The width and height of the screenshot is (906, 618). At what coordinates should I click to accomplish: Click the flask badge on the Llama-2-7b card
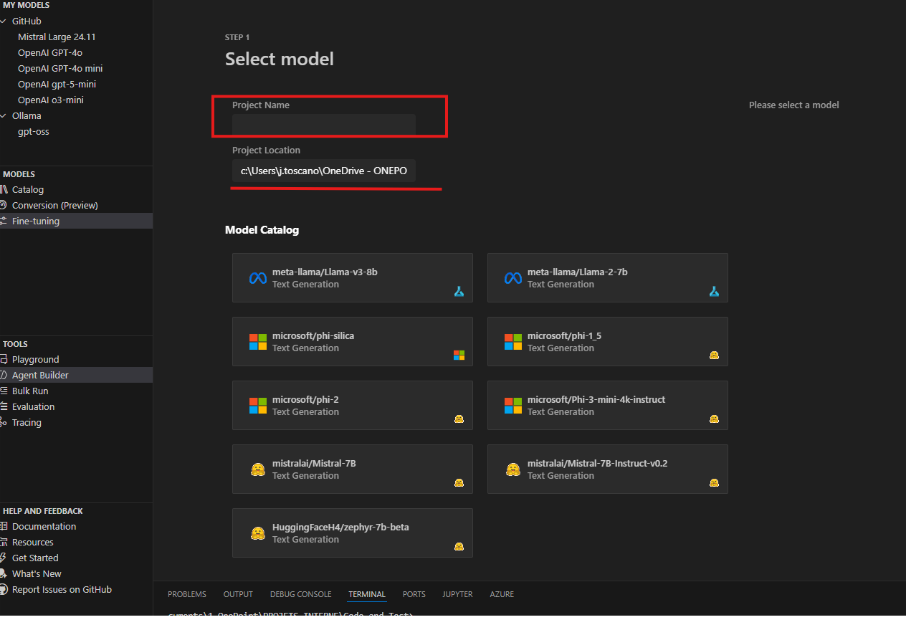[x=714, y=292]
